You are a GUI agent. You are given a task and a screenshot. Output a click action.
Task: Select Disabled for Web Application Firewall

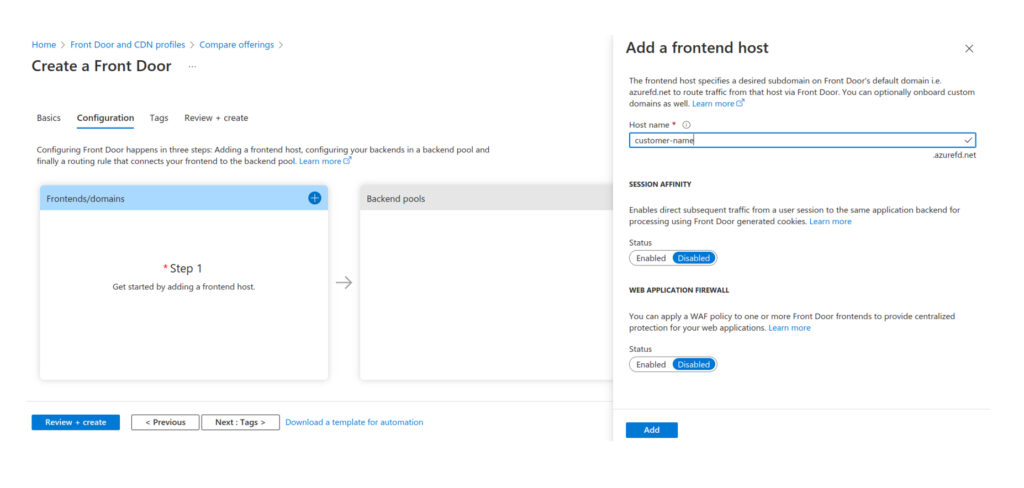pyautogui.click(x=694, y=365)
